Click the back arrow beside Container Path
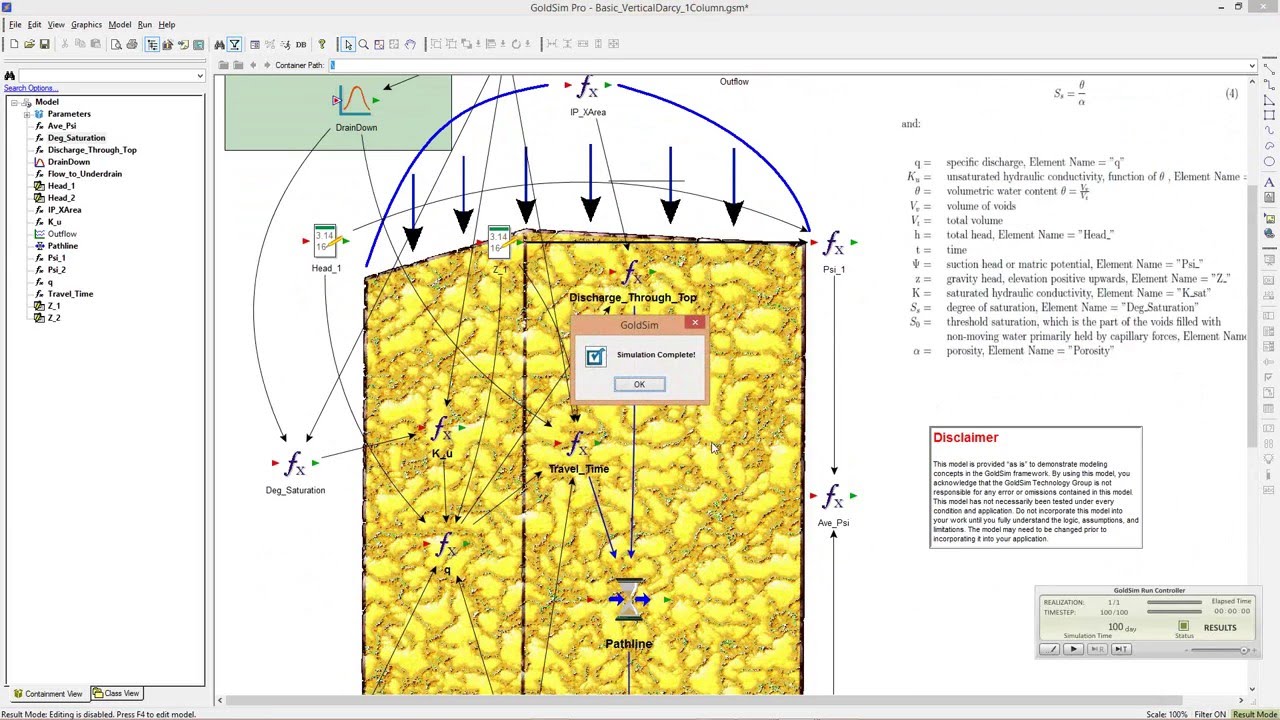Screen dimensions: 1280x720 (253, 65)
